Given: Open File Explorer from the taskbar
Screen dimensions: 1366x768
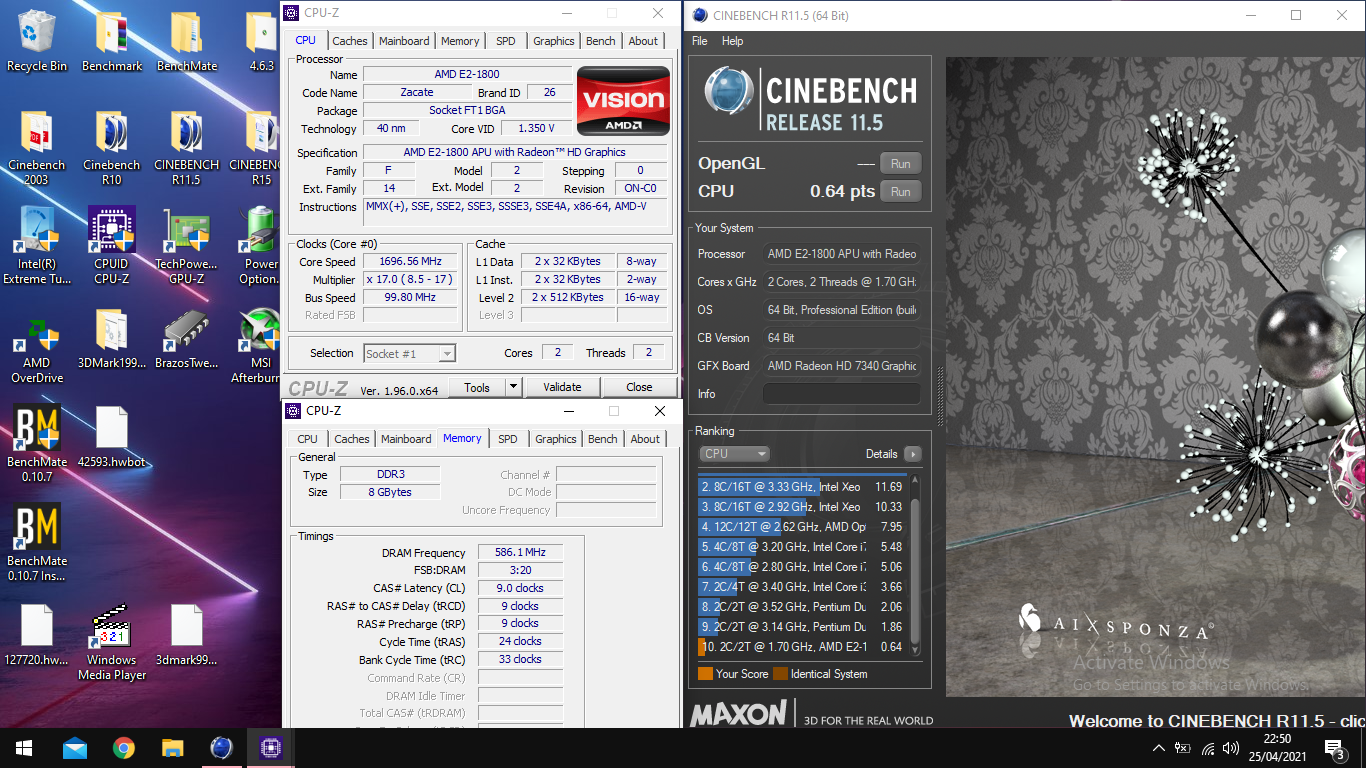Looking at the screenshot, I should tap(173, 748).
